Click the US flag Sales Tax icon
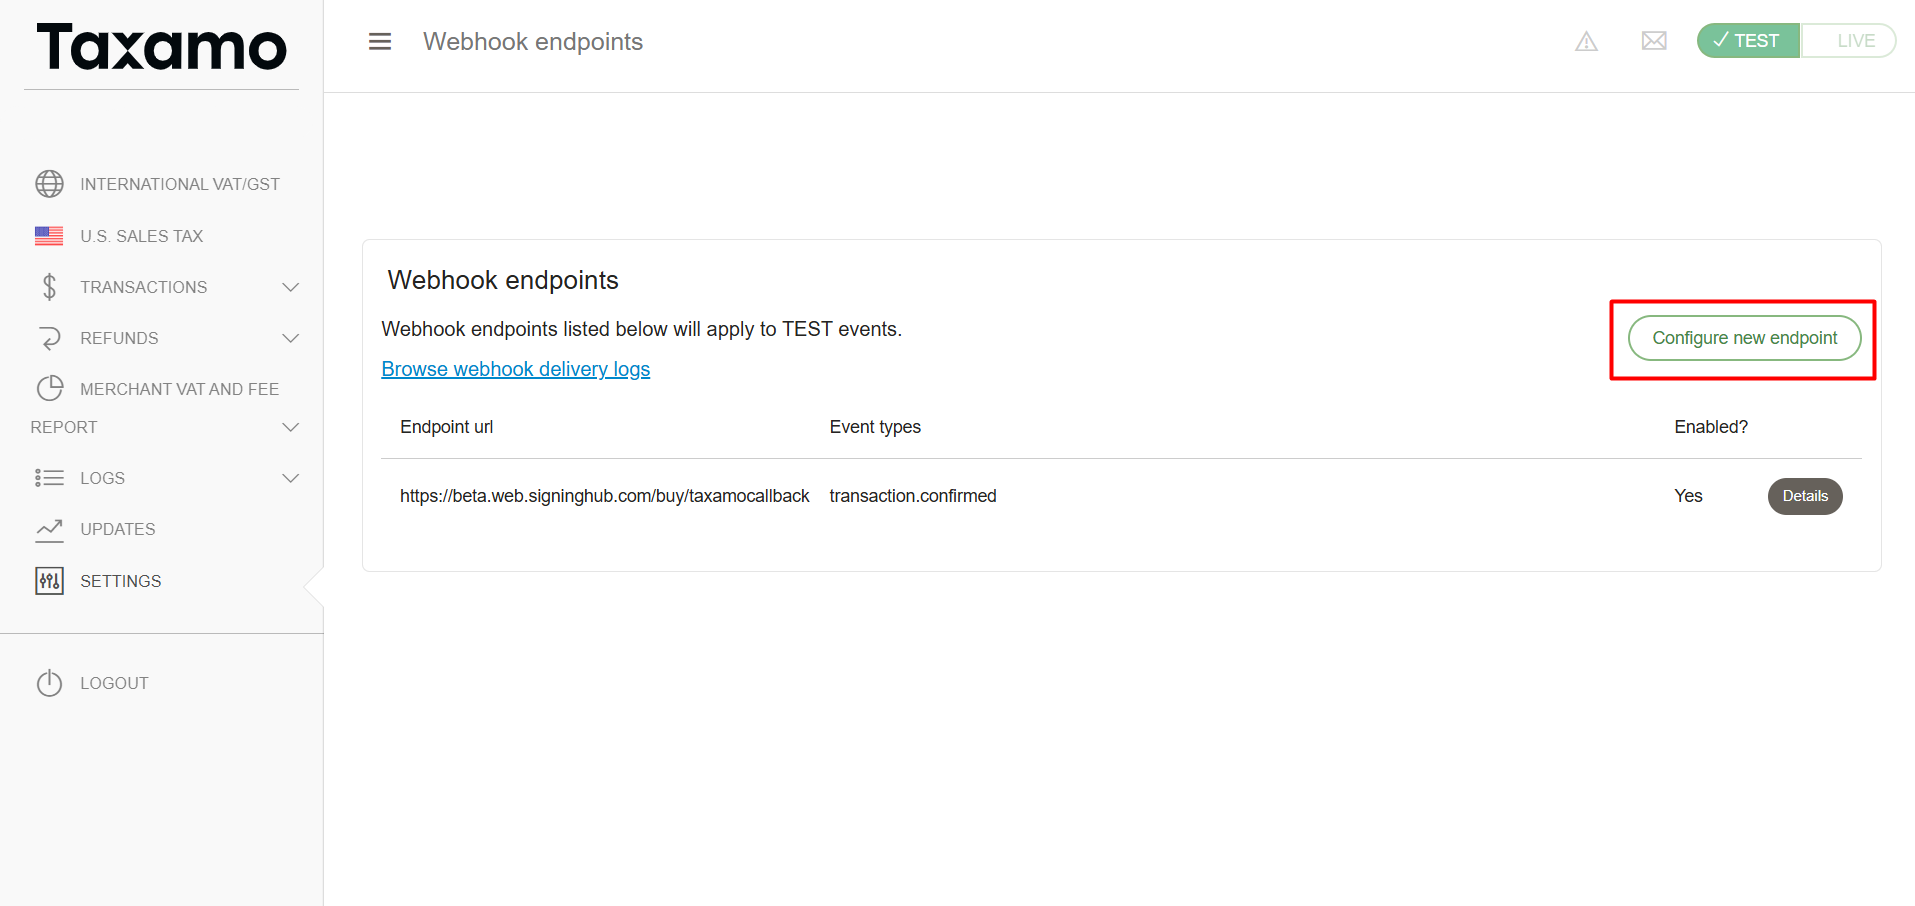This screenshot has width=1915, height=906. 49,236
